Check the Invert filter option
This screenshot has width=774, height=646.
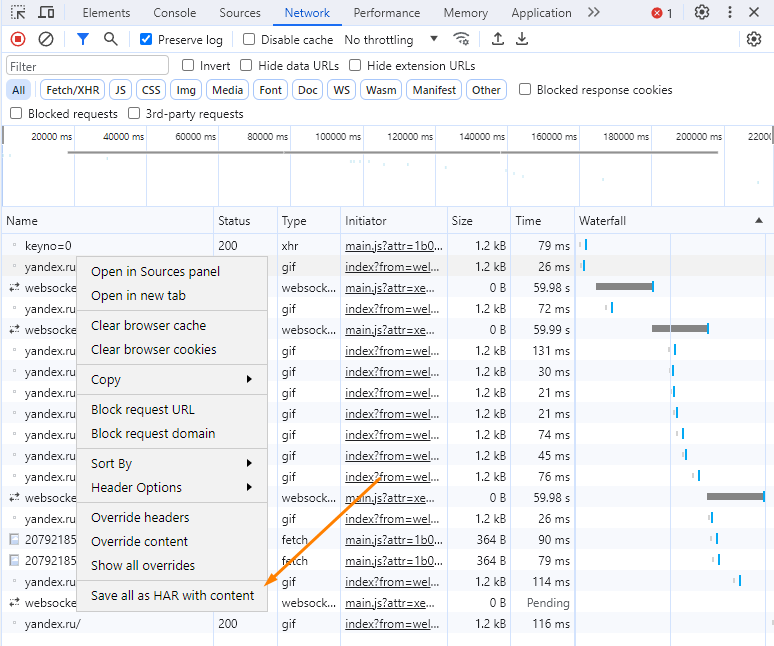coord(188,65)
